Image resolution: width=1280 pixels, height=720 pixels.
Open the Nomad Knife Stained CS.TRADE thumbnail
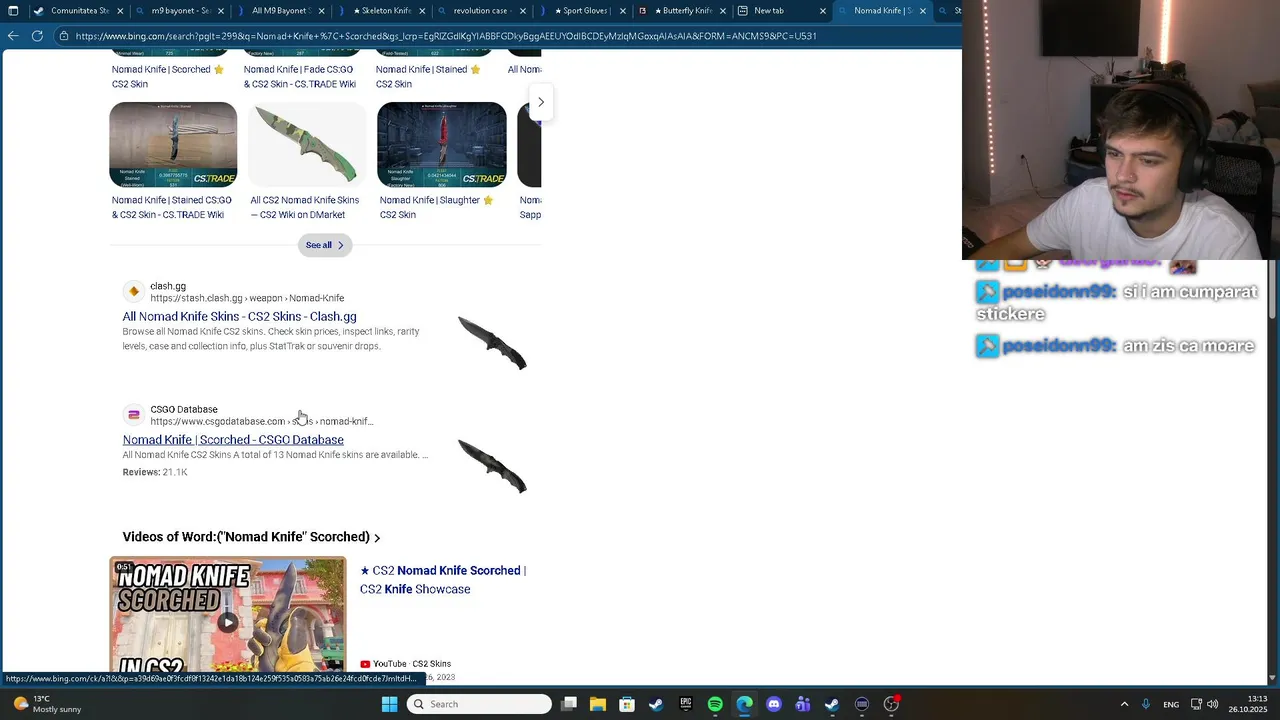173,144
